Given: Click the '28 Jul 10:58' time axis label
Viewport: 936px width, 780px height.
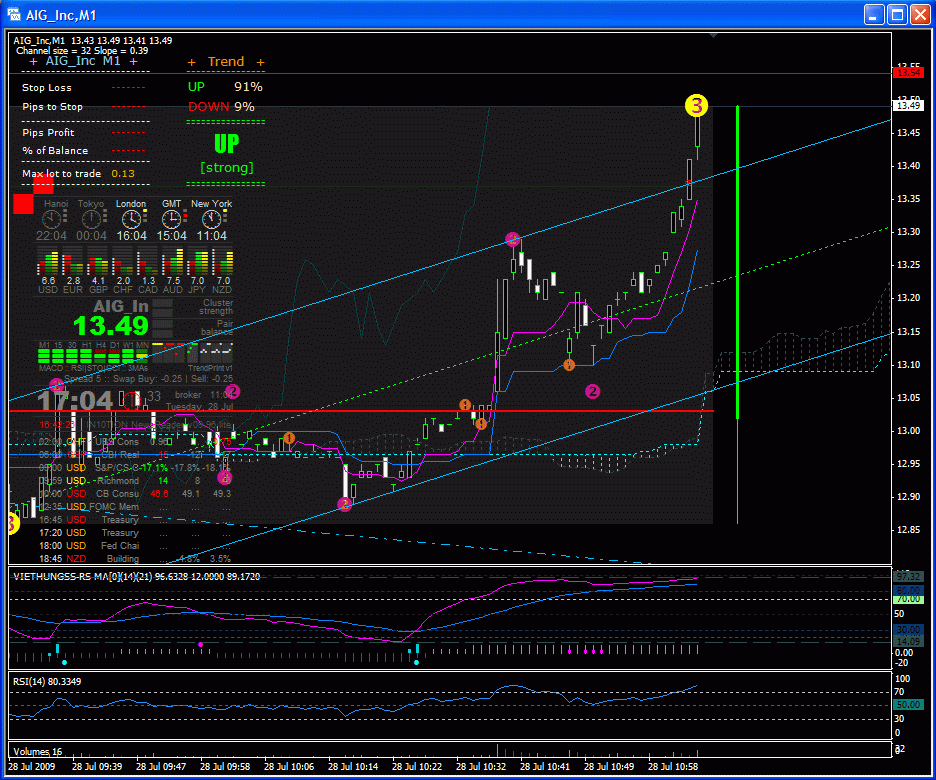Looking at the screenshot, I should pos(673,766).
